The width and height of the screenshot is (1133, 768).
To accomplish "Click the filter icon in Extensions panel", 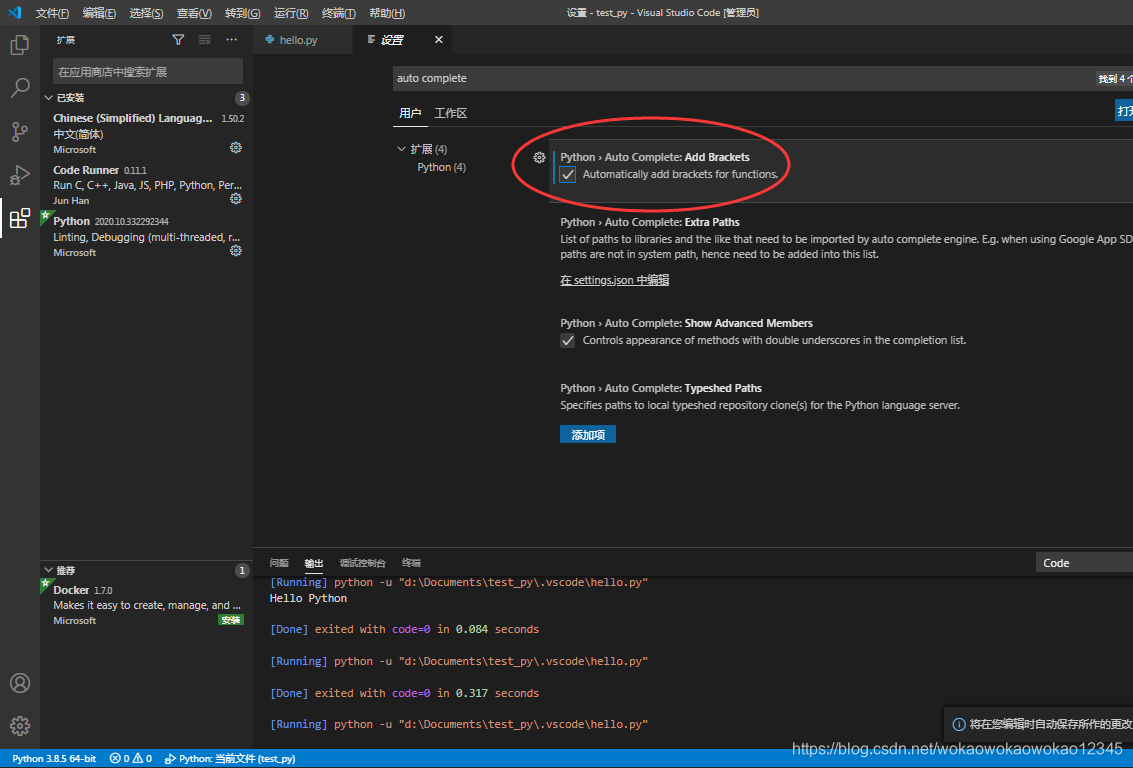I will click(x=178, y=39).
